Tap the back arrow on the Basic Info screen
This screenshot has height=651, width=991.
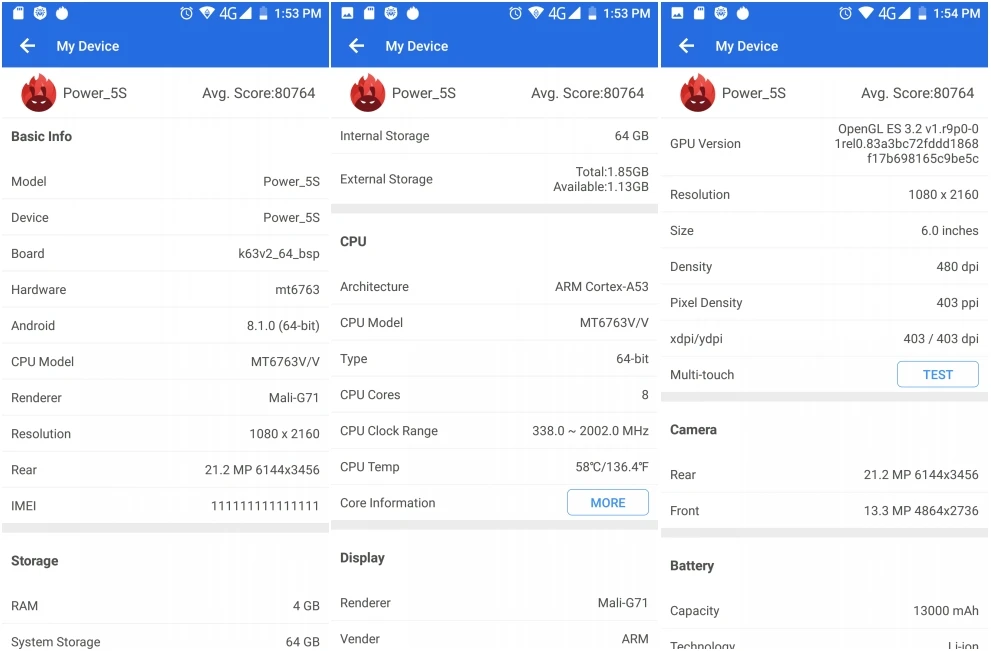click(27, 46)
